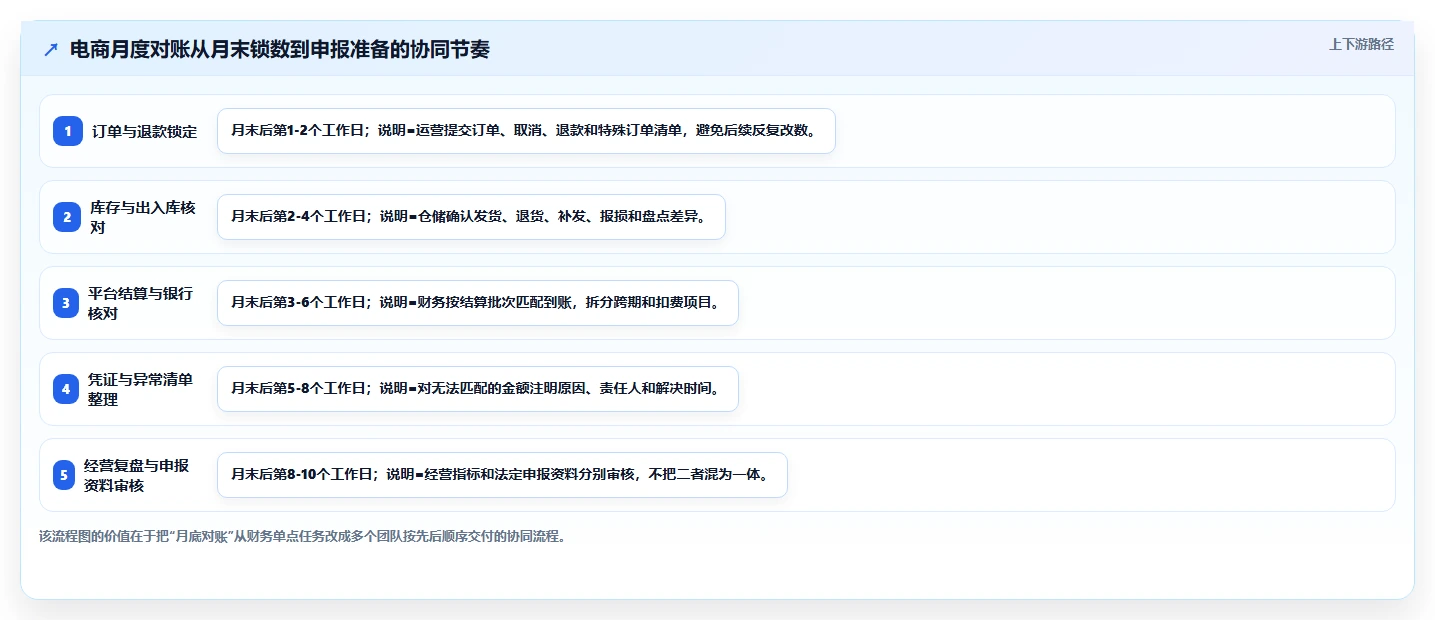
Task: Click step badge 5 for 经营复盘与申报资料审核
Action: (x=64, y=475)
